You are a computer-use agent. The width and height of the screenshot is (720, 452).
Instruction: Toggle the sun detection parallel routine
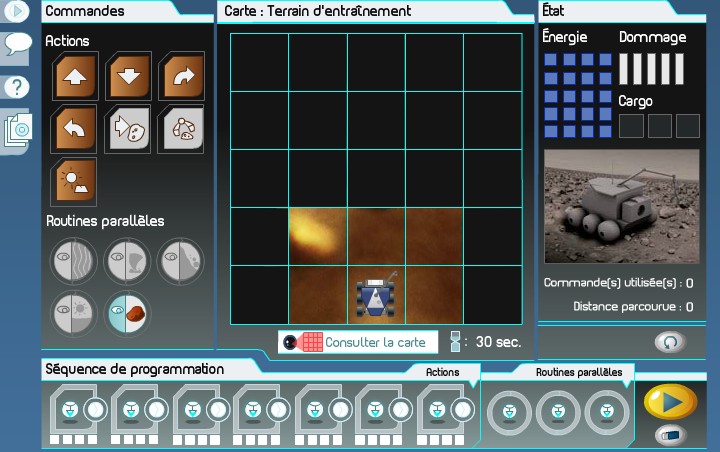point(76,313)
